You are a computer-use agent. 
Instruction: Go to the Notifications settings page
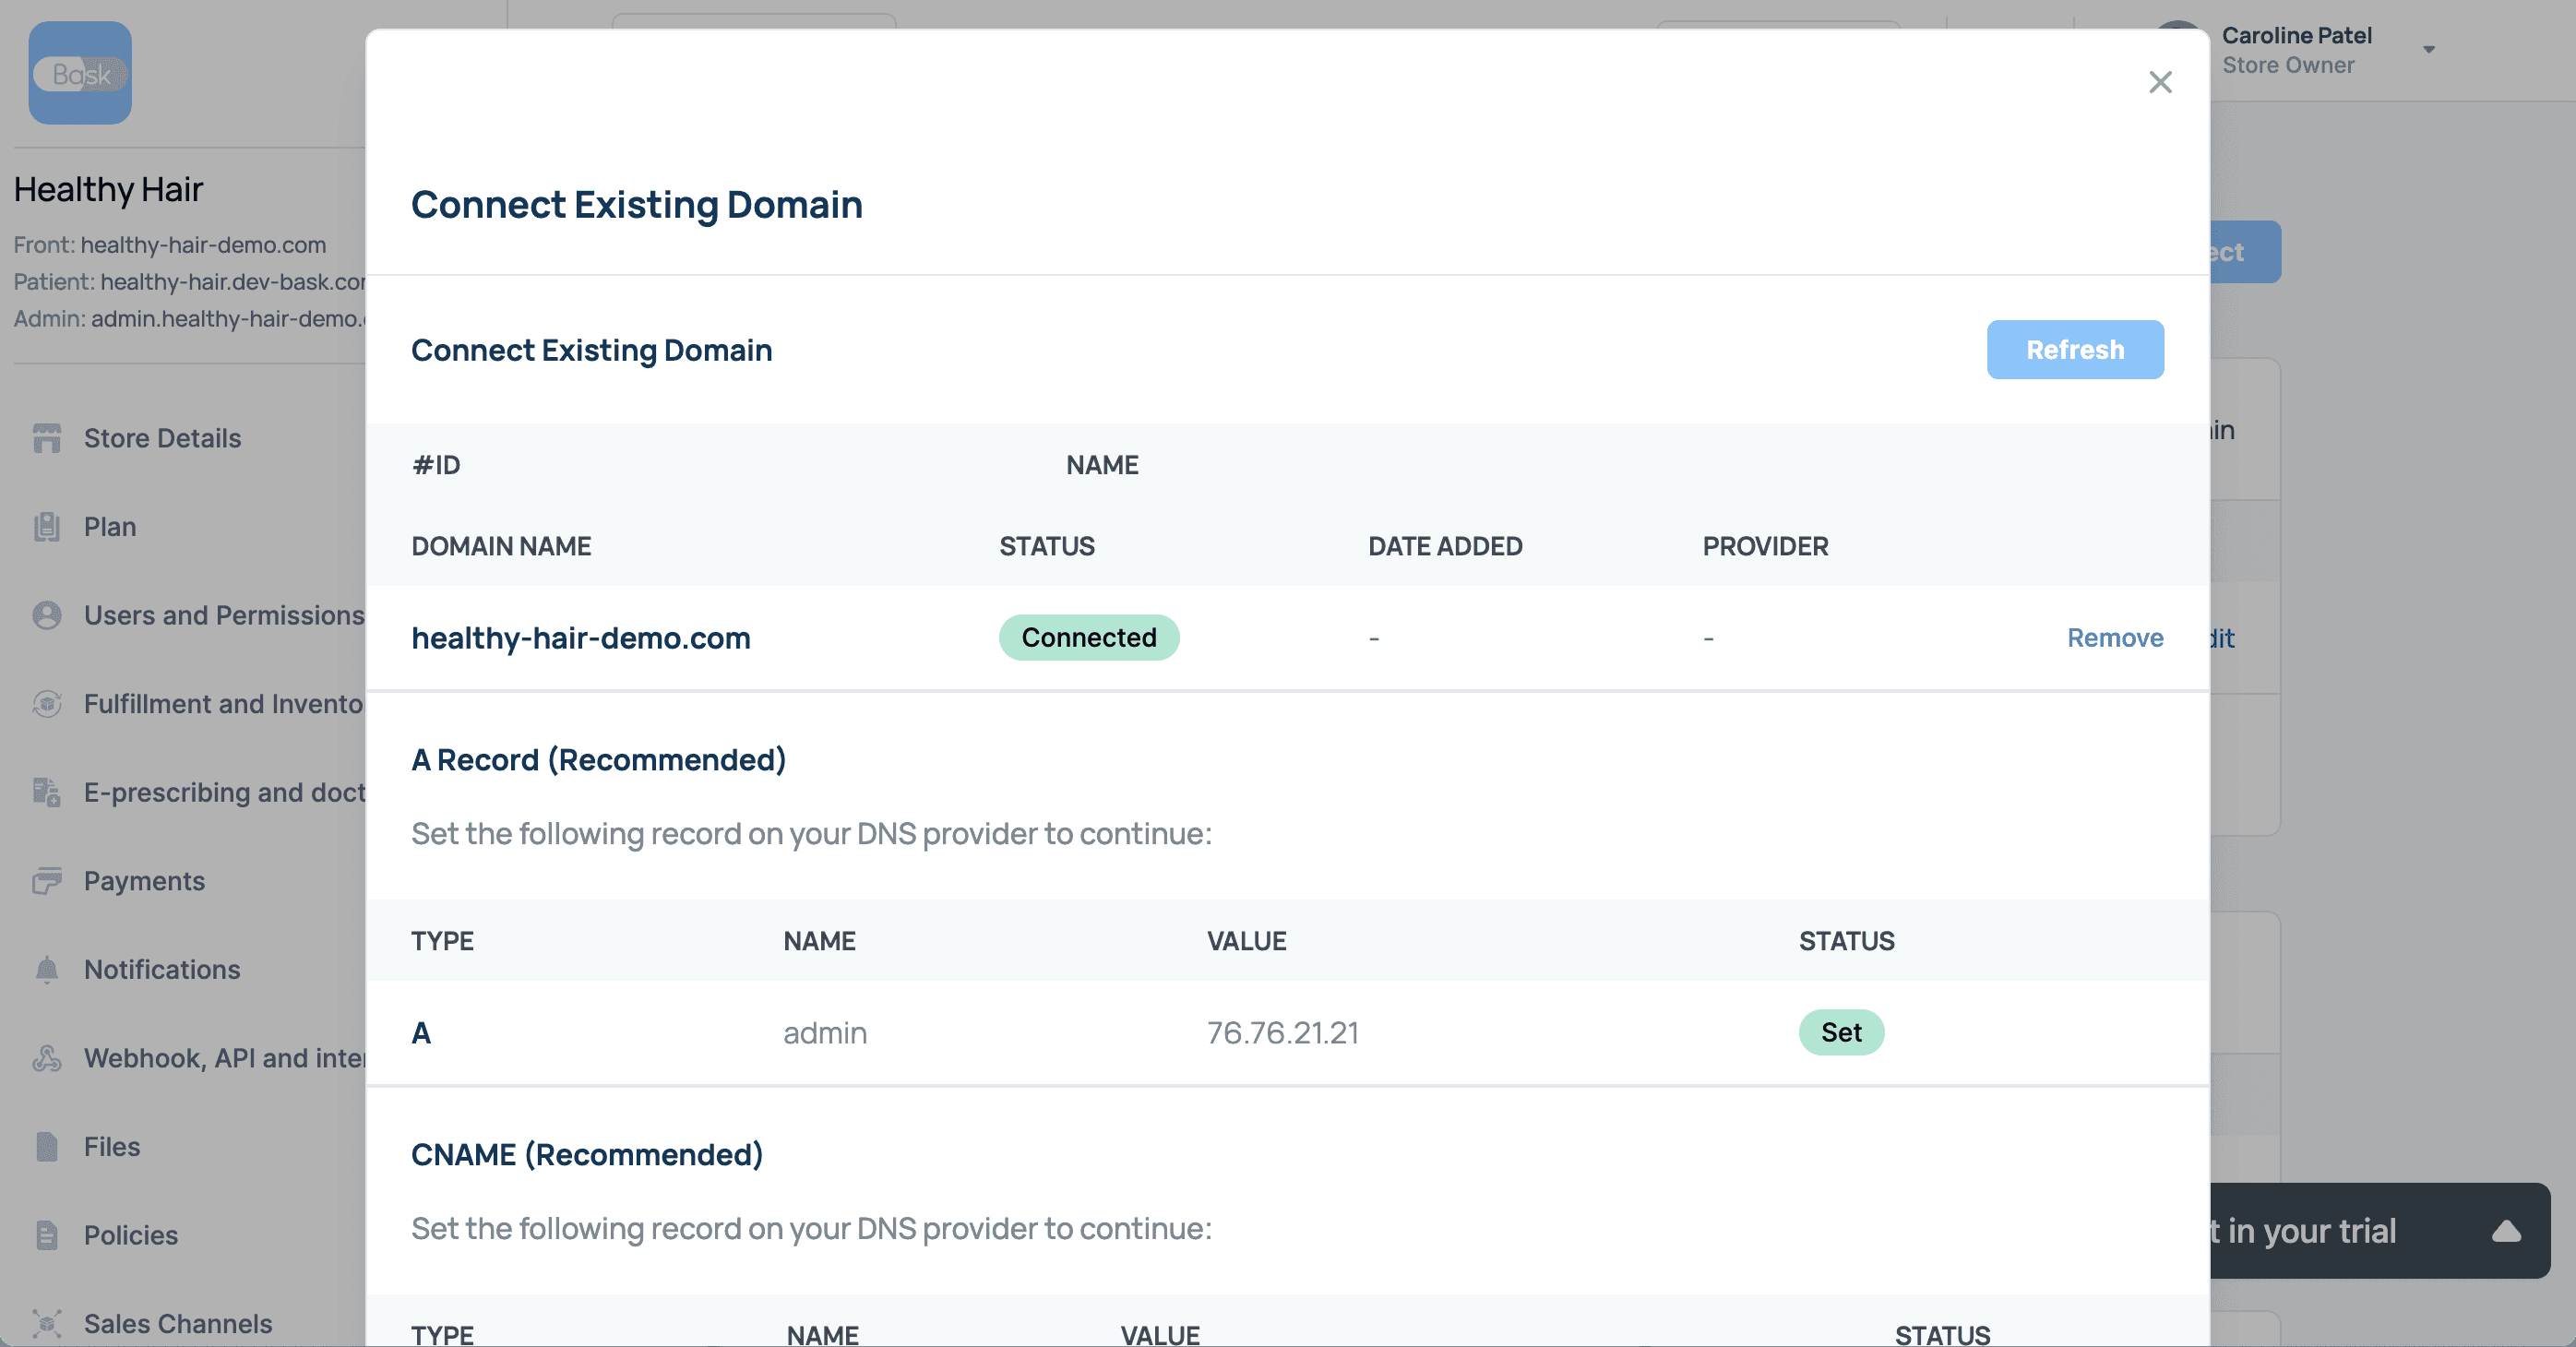coord(162,969)
